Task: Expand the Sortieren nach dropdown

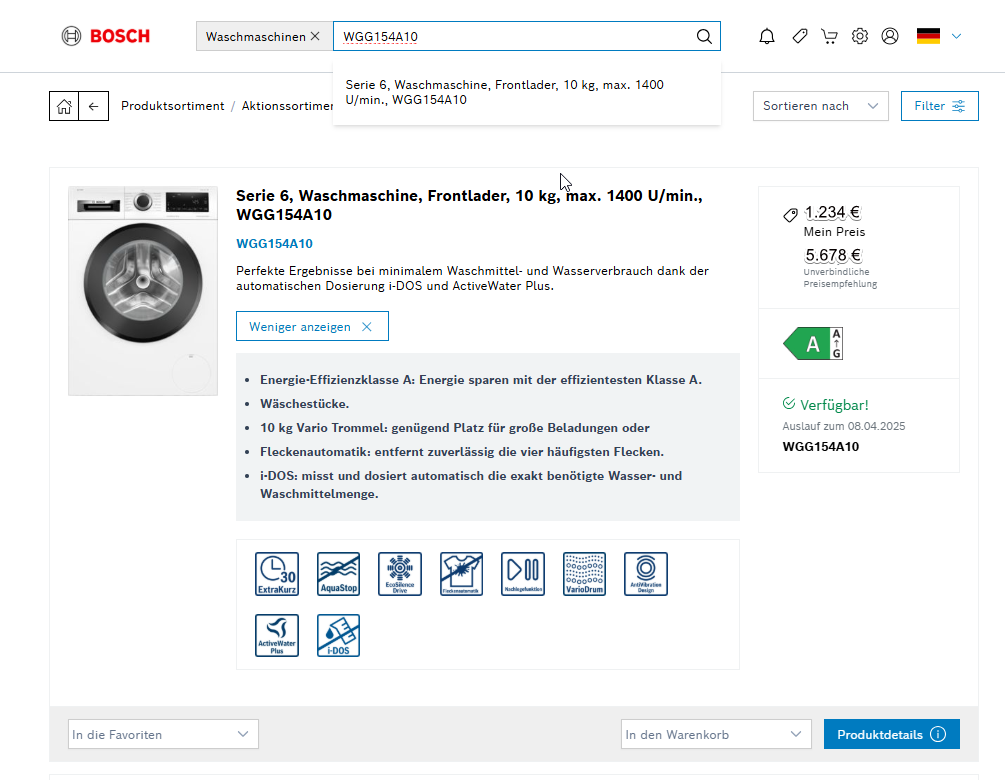Action: 820,106
